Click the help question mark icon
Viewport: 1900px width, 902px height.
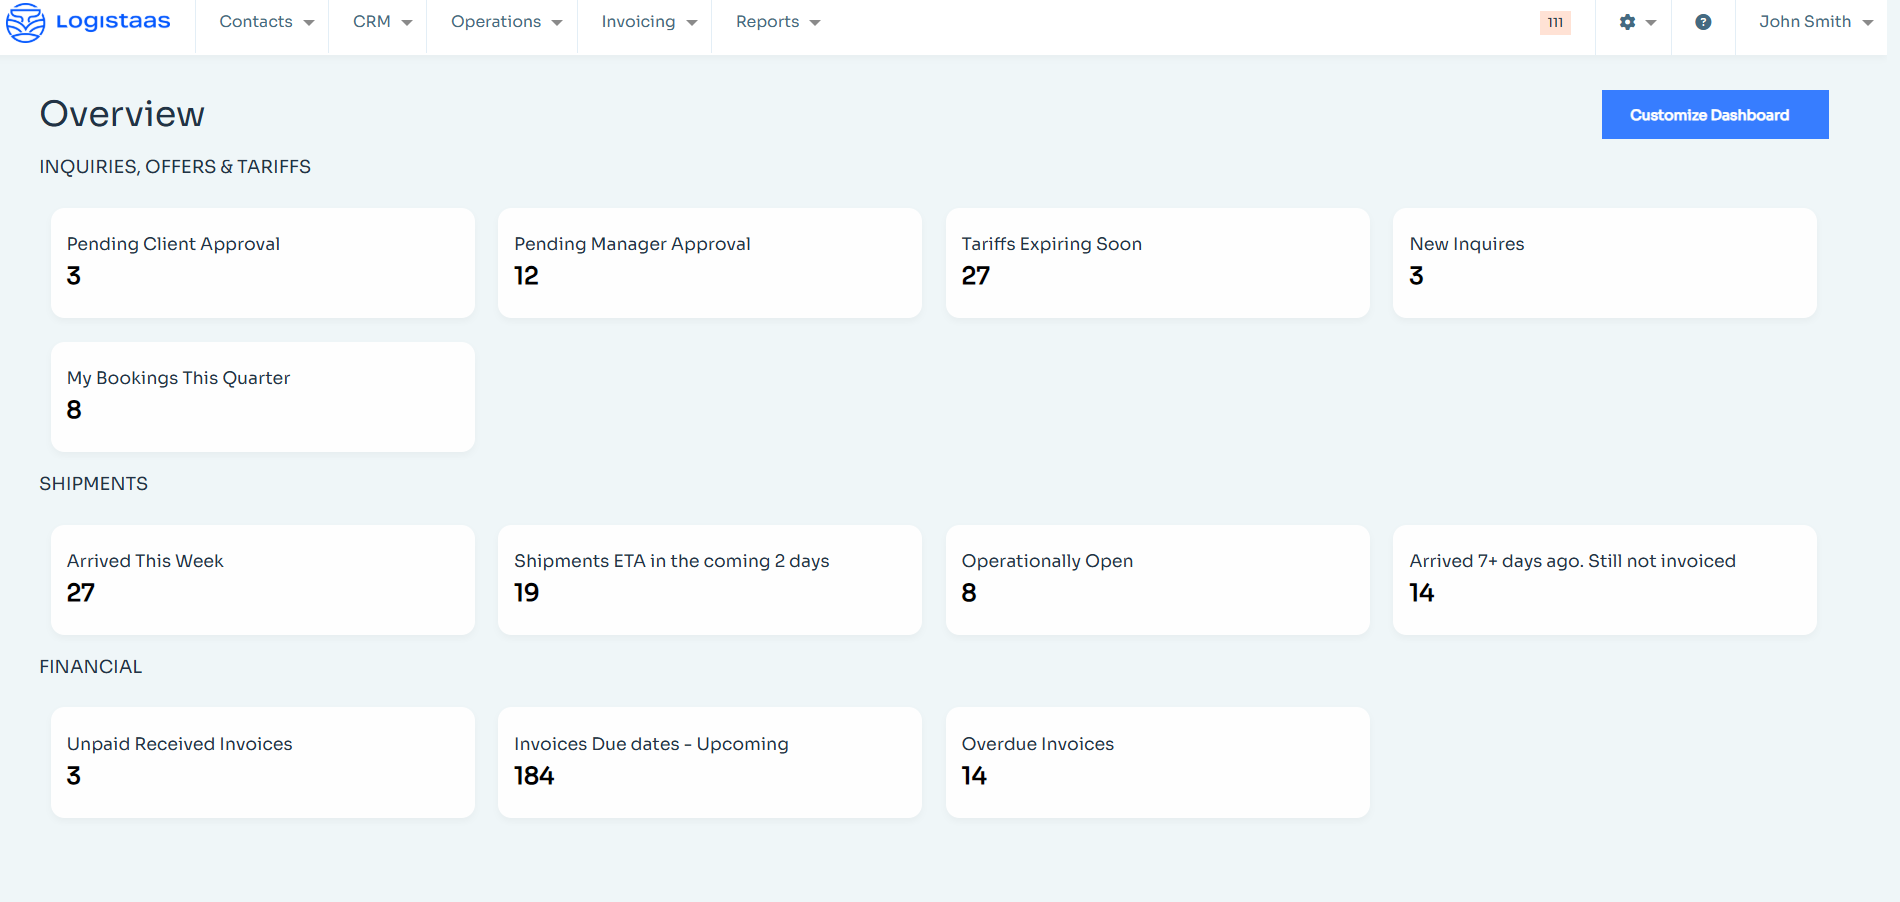tap(1703, 22)
